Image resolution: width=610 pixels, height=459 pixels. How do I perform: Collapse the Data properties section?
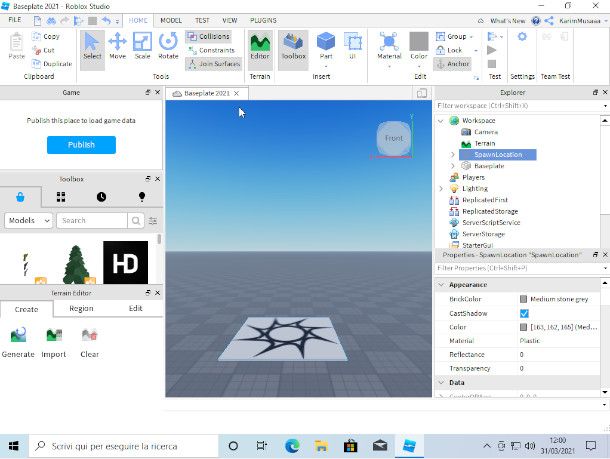coord(441,382)
